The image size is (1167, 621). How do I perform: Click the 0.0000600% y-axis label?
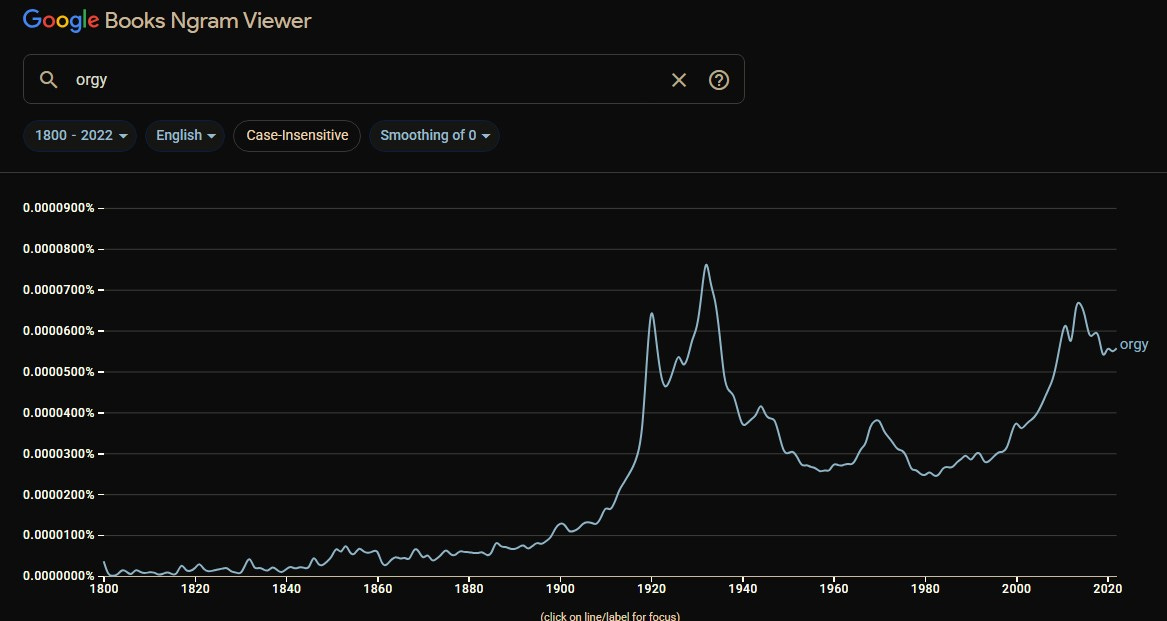tap(59, 331)
